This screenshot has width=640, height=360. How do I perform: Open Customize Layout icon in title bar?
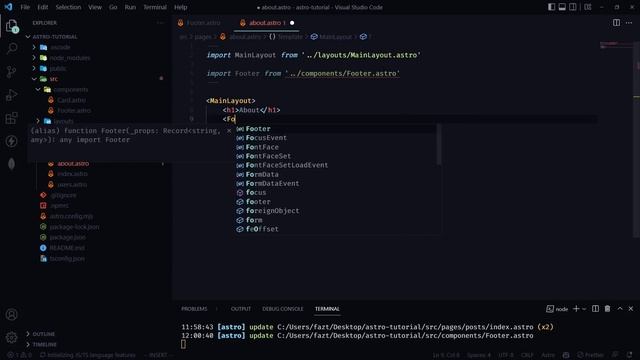tap(588, 7)
